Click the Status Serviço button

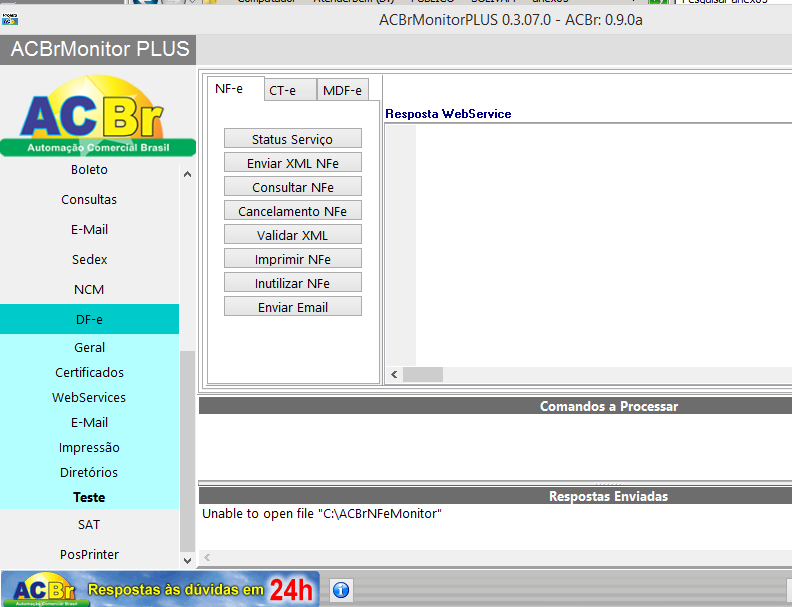coord(292,139)
